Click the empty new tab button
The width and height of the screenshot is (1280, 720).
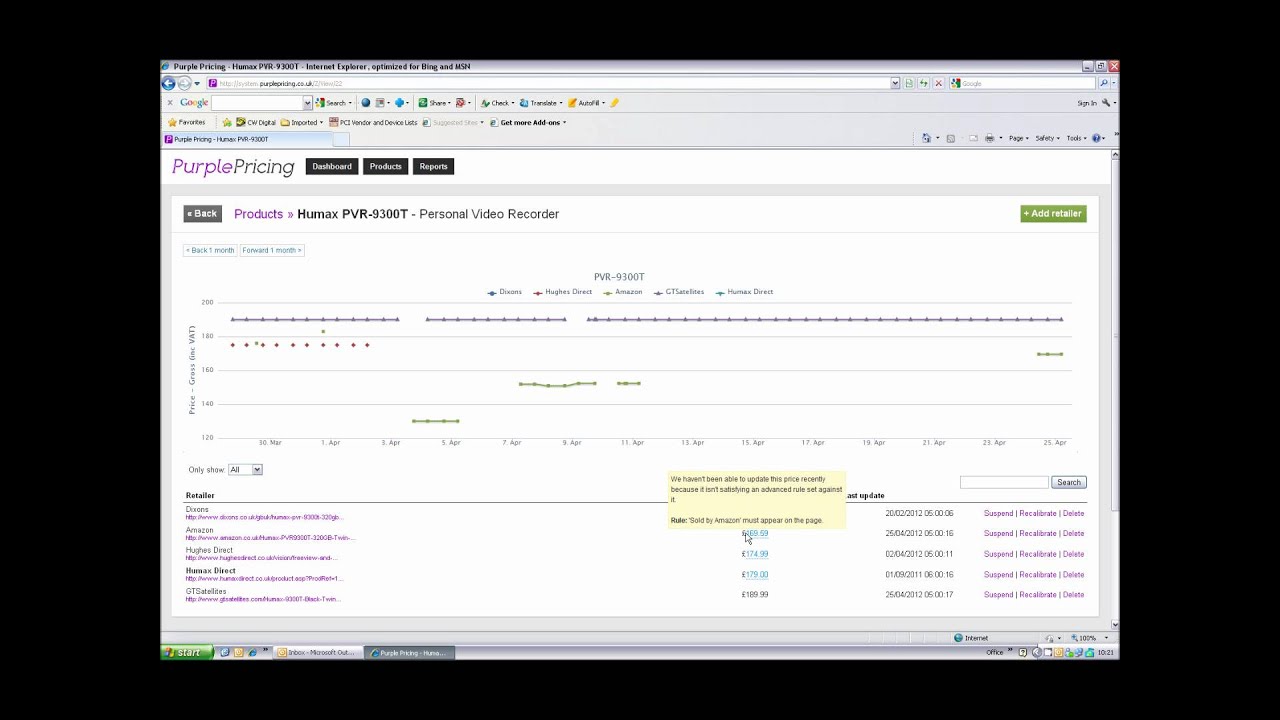pyautogui.click(x=340, y=139)
